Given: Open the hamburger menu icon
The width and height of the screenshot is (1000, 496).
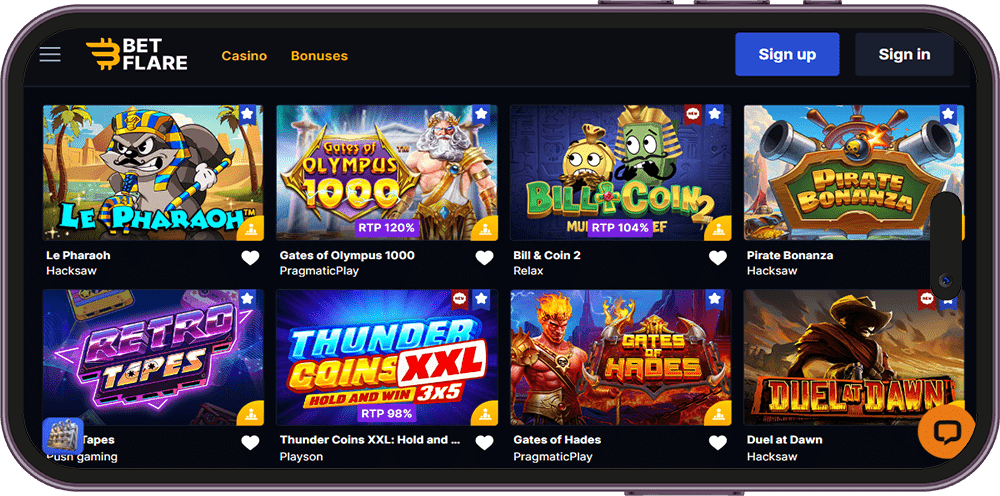Looking at the screenshot, I should click(x=50, y=54).
